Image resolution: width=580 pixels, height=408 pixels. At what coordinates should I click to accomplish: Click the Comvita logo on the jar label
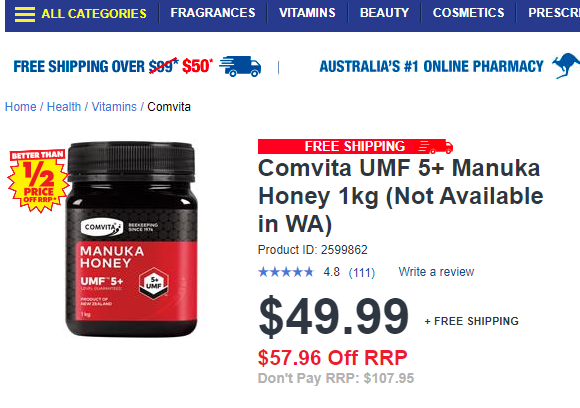pyautogui.click(x=102, y=227)
